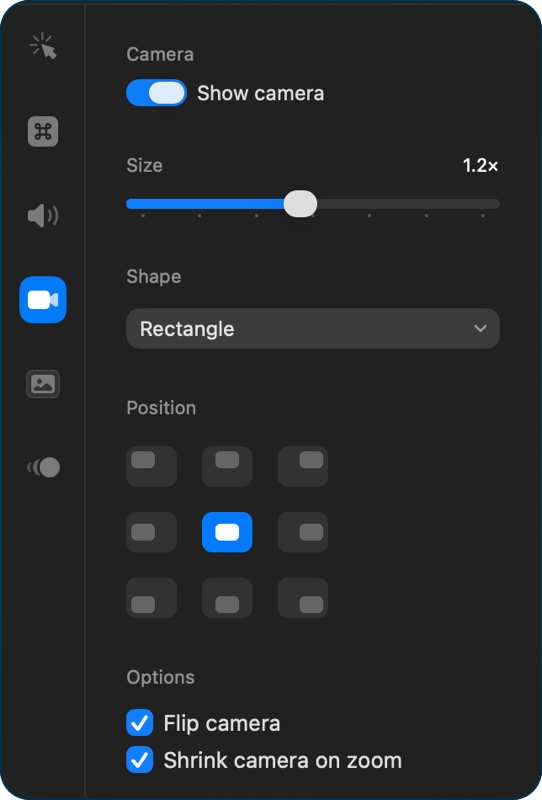Open the cursor click effects settings

43,46
